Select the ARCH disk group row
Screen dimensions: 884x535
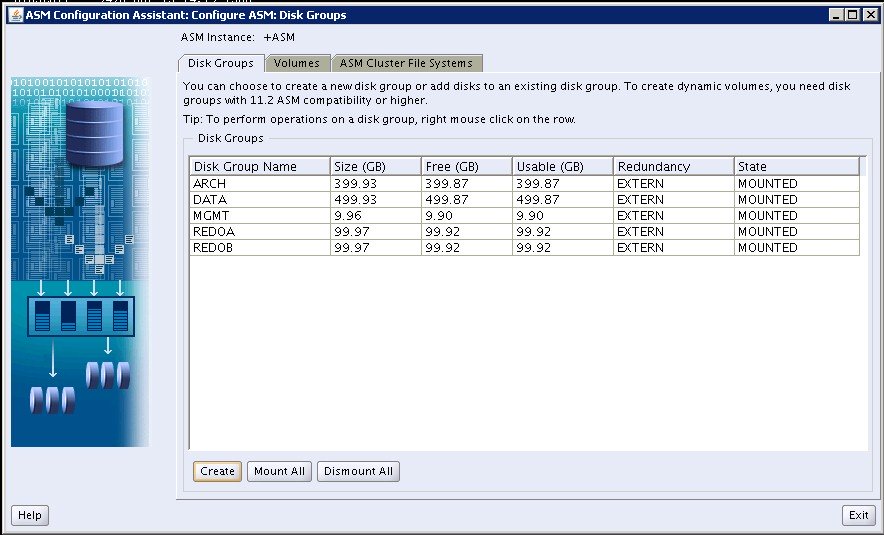[524, 184]
